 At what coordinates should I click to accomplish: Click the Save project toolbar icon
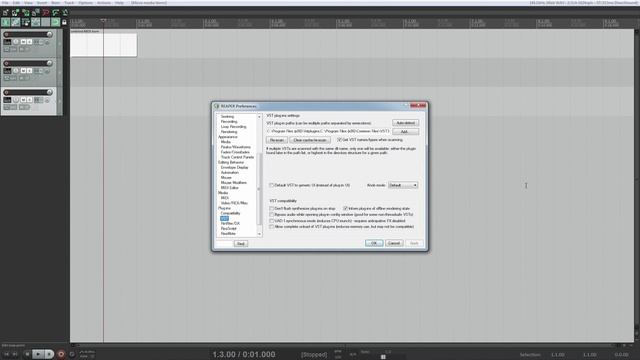tap(26, 12)
